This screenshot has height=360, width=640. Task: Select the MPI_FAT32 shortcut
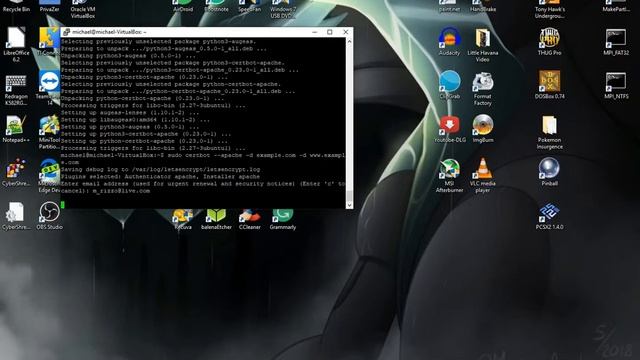[x=616, y=41]
